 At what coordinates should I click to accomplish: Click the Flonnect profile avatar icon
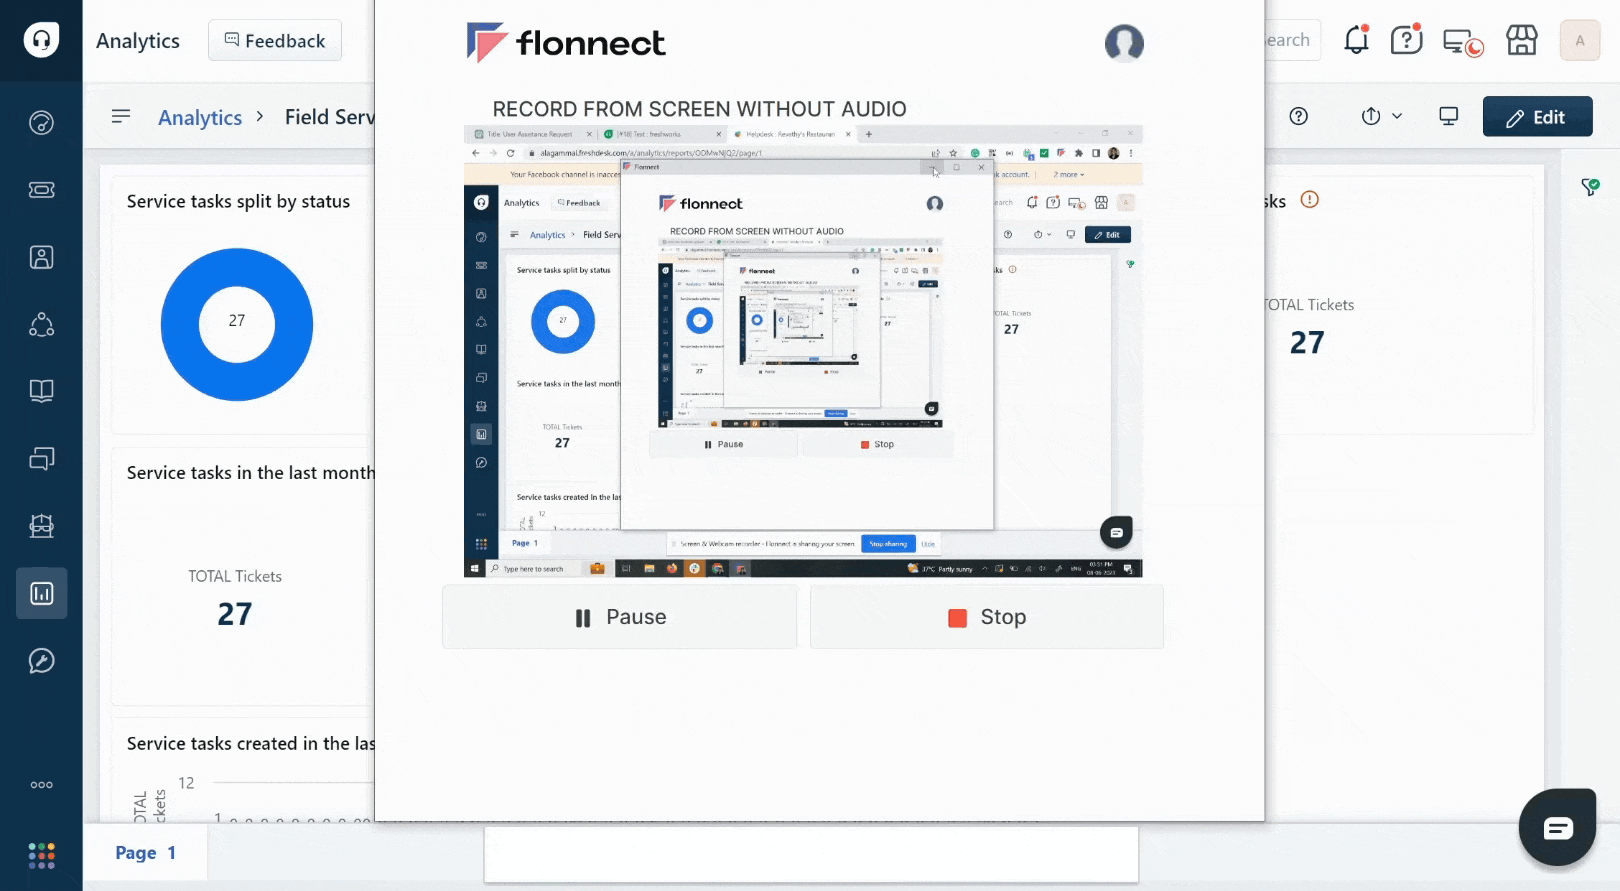[x=1124, y=43]
